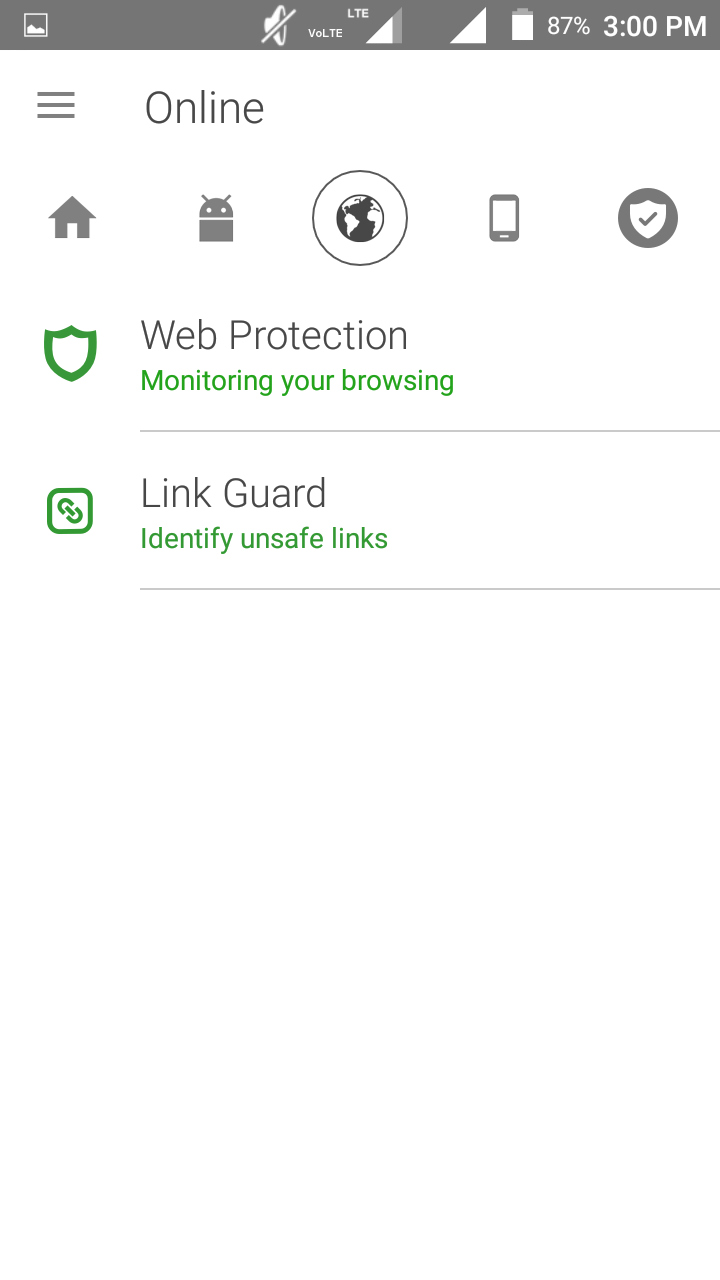Select the globe Online tab icon
The height and width of the screenshot is (1280, 720).
(360, 218)
